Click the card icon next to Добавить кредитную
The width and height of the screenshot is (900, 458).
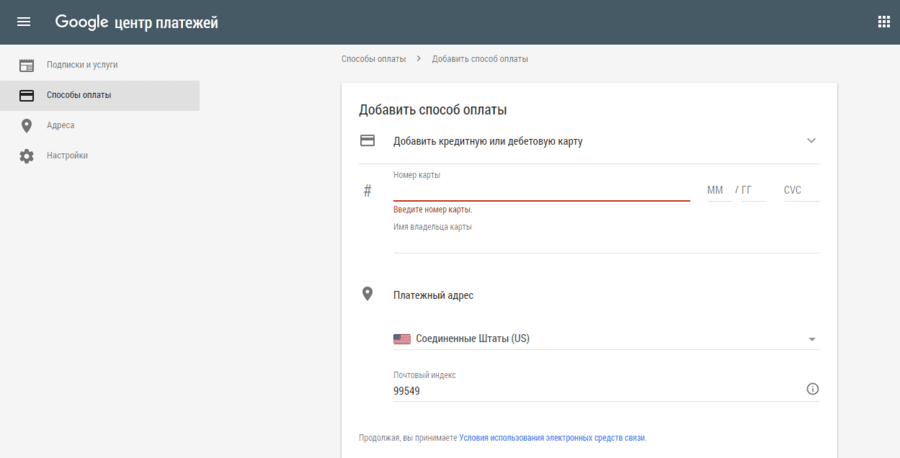[x=367, y=141]
